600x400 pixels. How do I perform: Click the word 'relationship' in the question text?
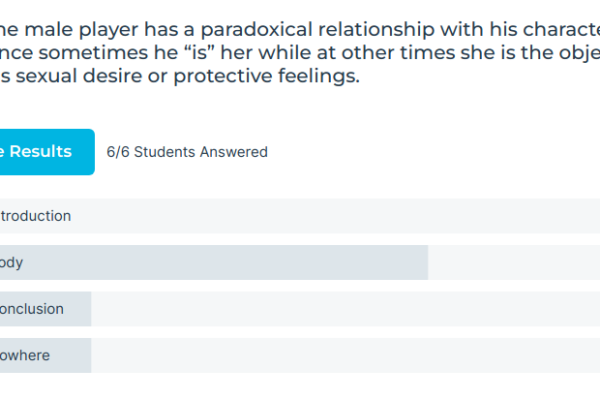pyautogui.click(x=377, y=30)
